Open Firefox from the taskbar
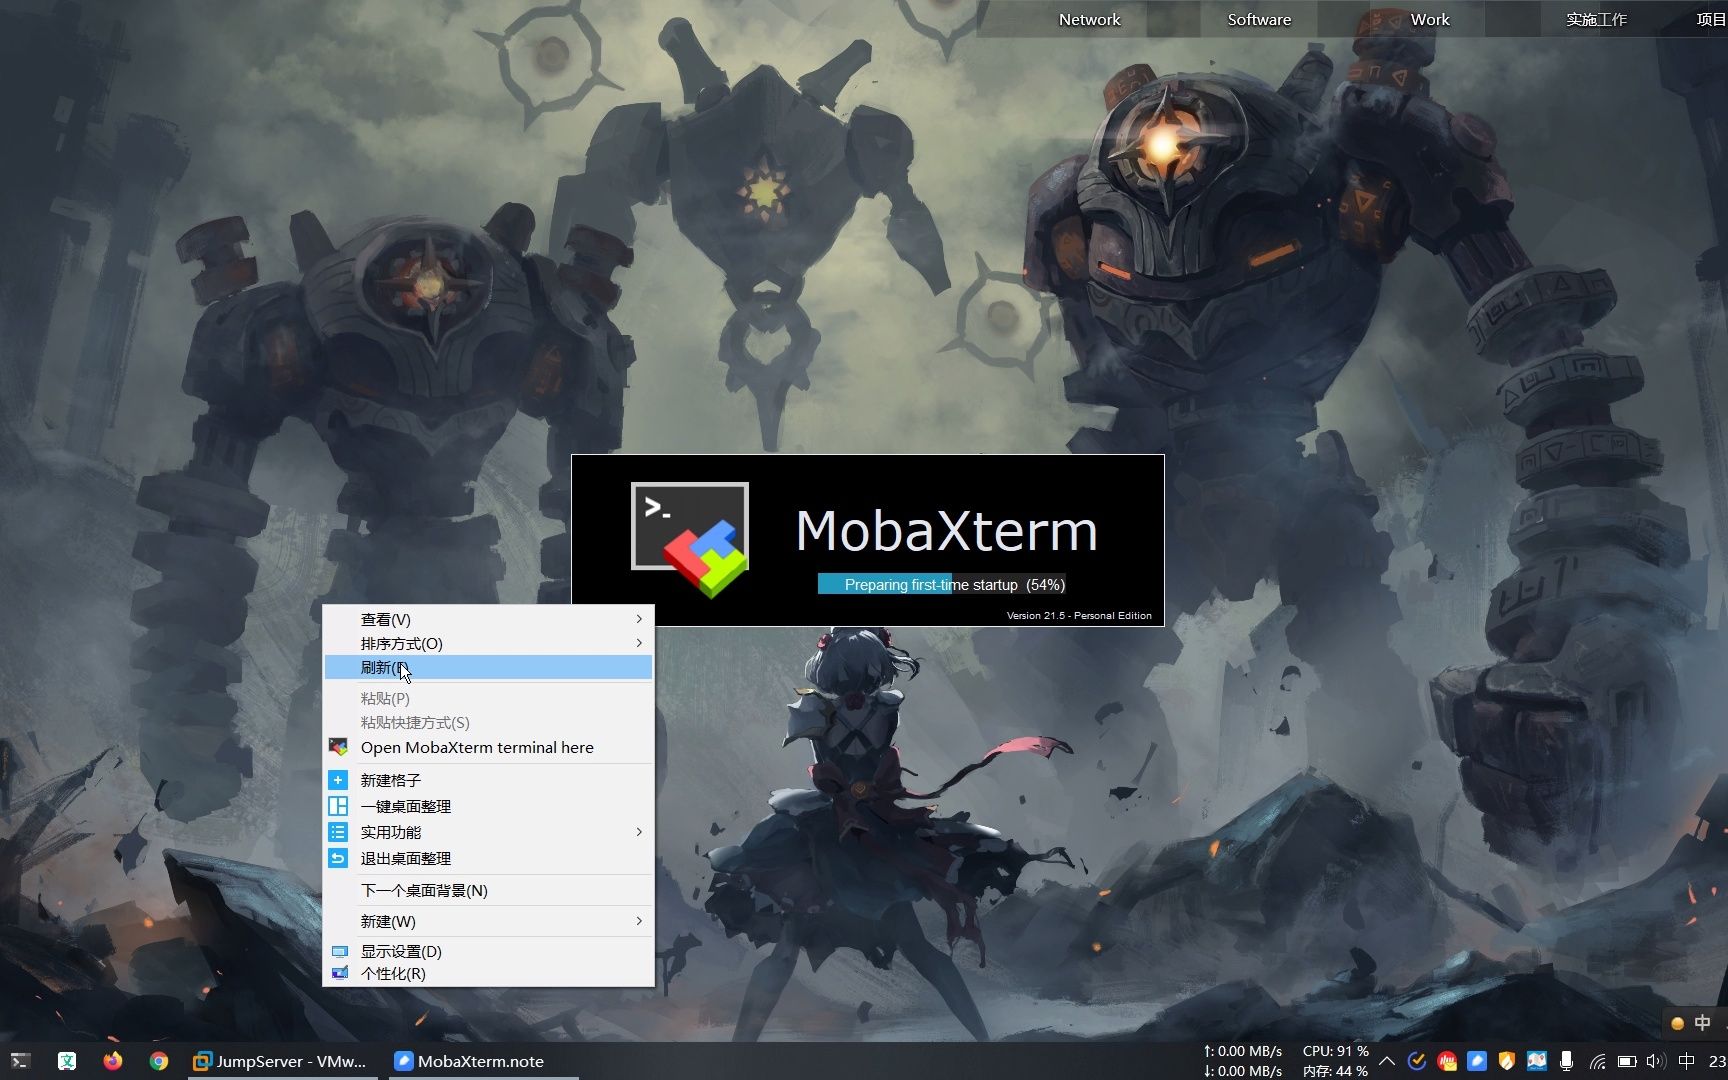Image resolution: width=1728 pixels, height=1080 pixels. click(113, 1061)
